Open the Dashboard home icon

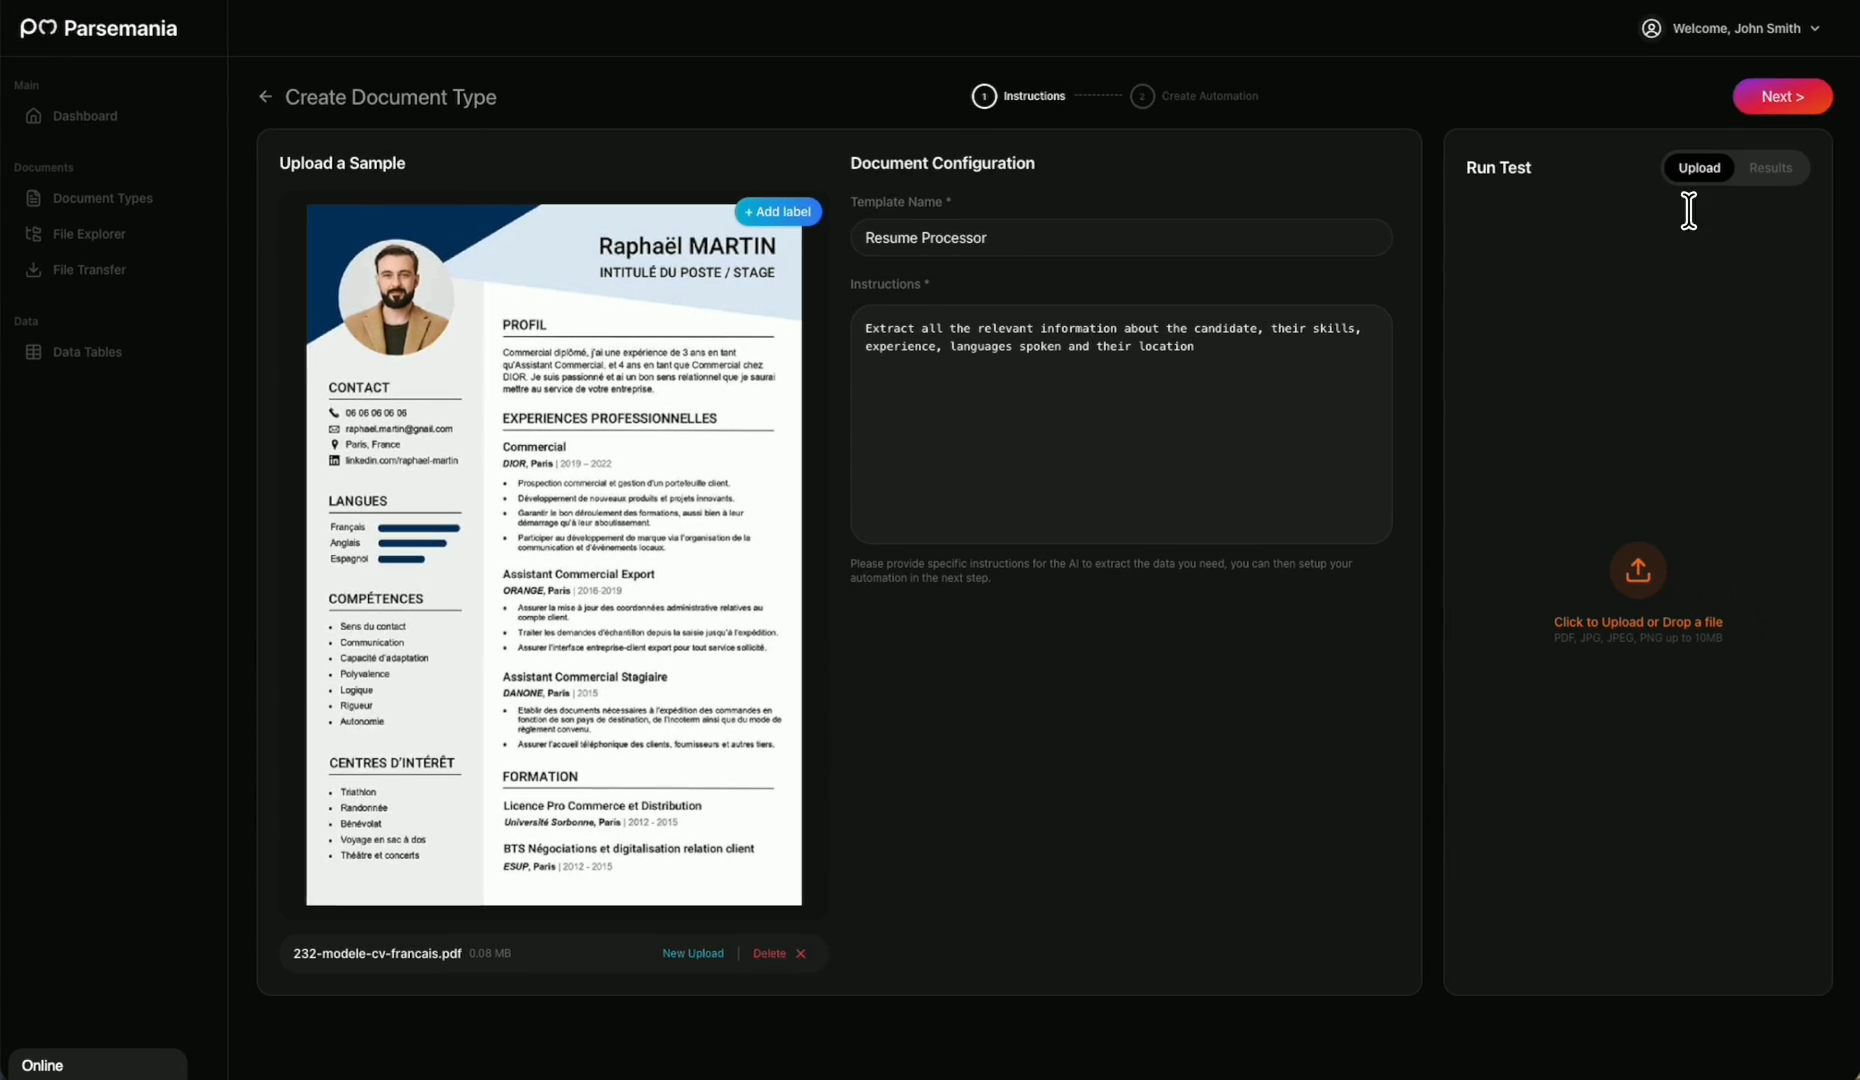click(33, 116)
